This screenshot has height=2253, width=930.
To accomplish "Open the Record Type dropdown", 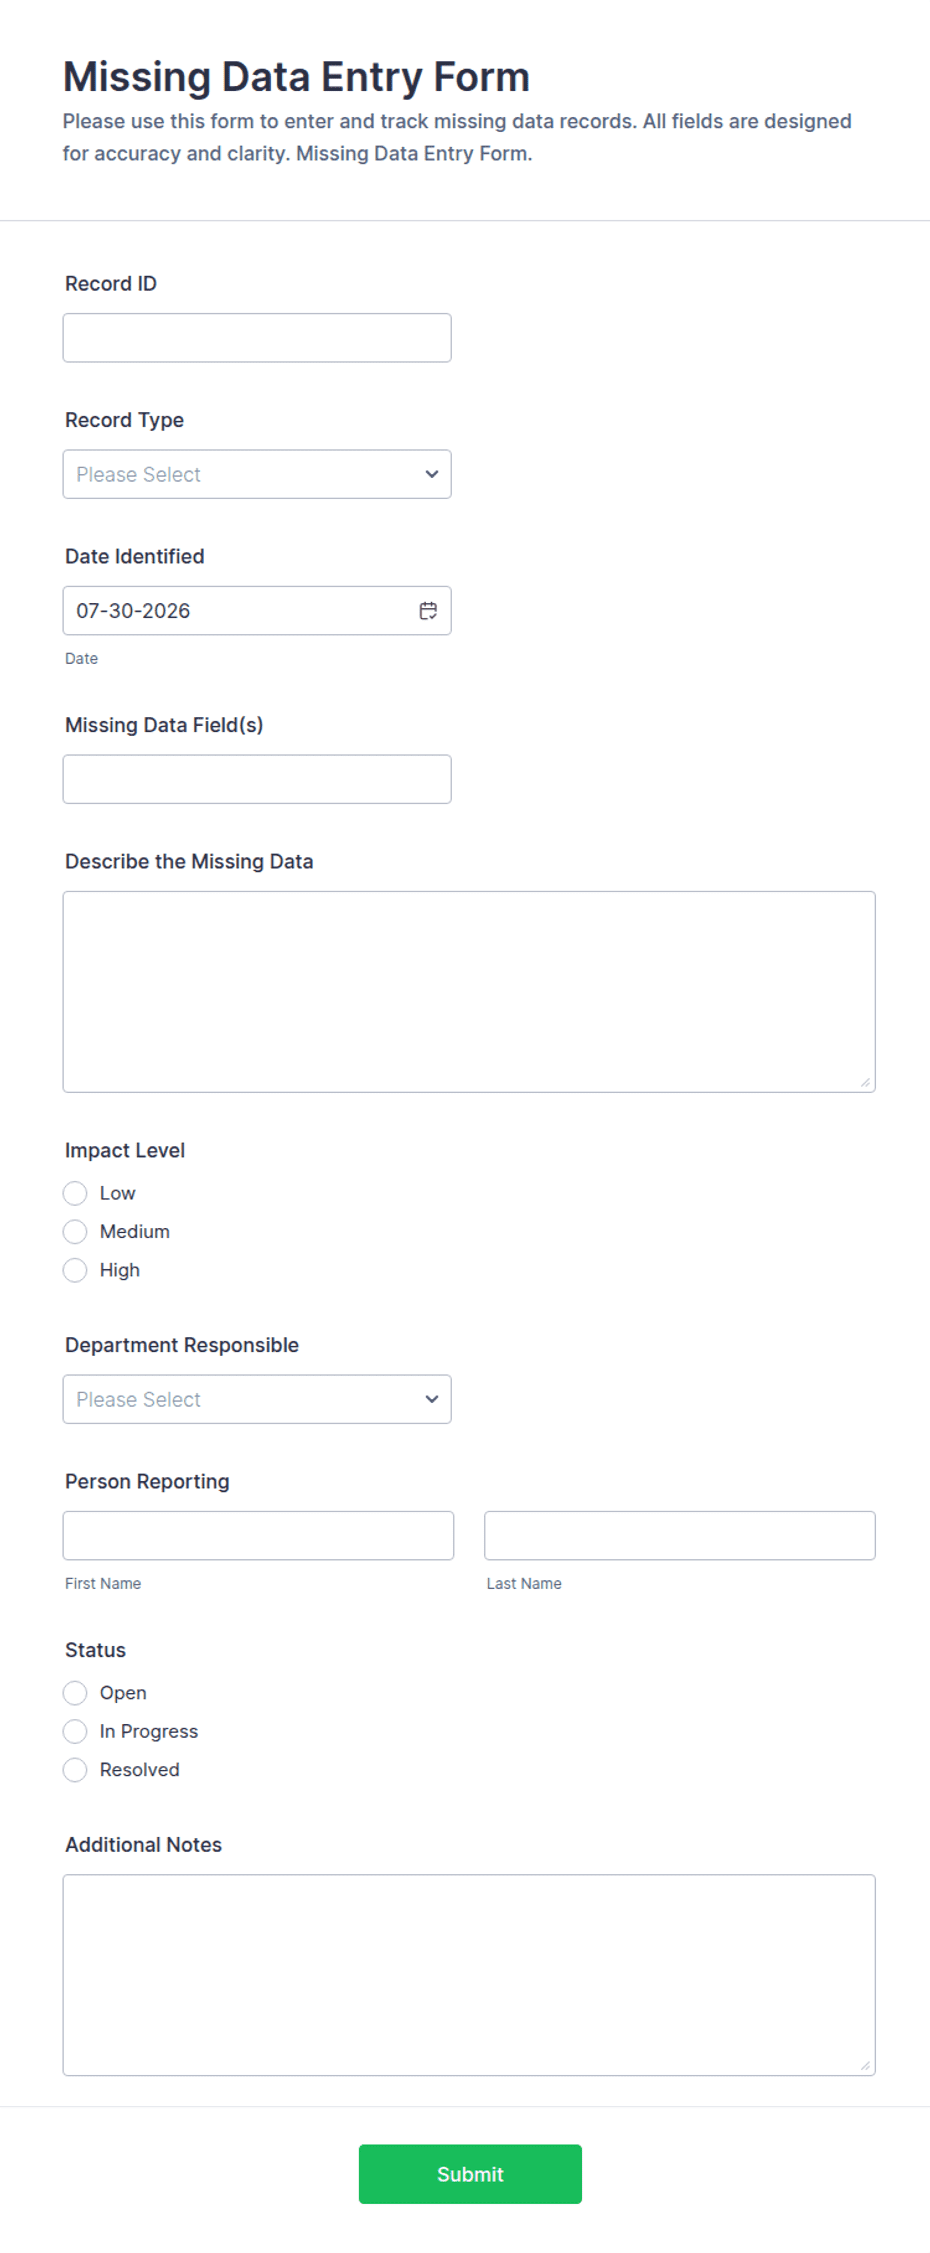I will point(257,474).
